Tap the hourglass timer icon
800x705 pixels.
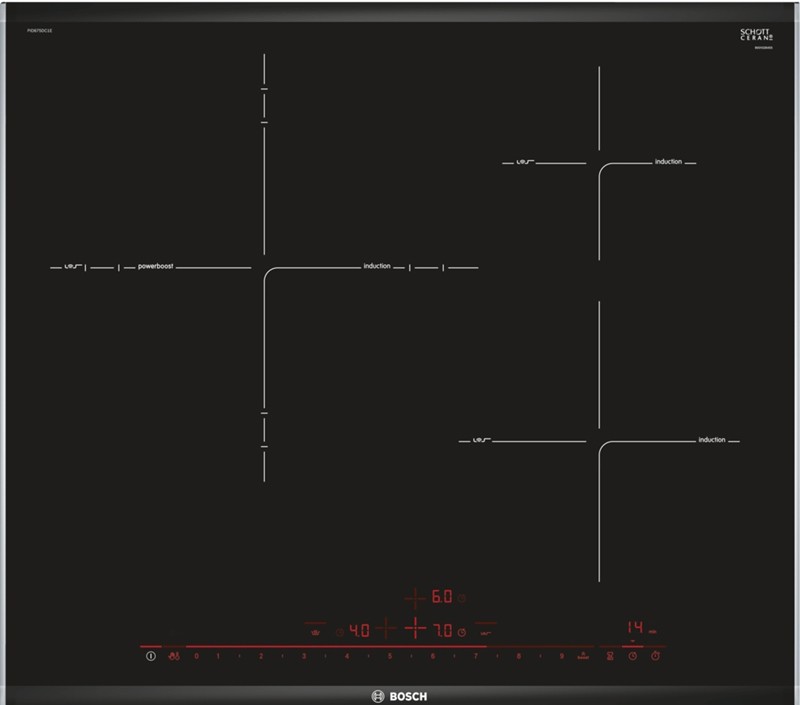(611, 657)
